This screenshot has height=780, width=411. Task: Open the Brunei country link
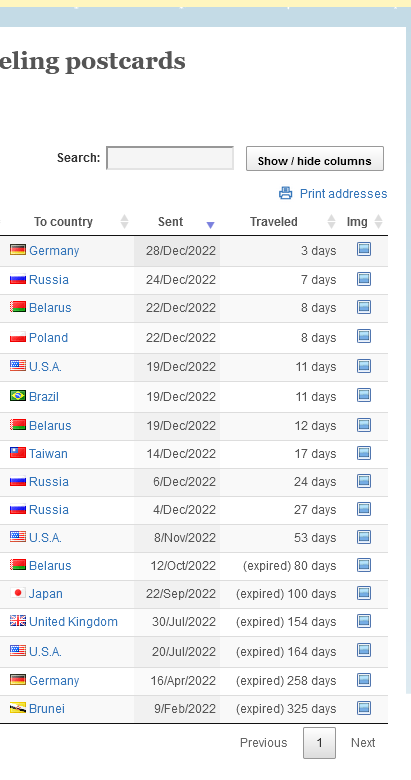click(47, 708)
